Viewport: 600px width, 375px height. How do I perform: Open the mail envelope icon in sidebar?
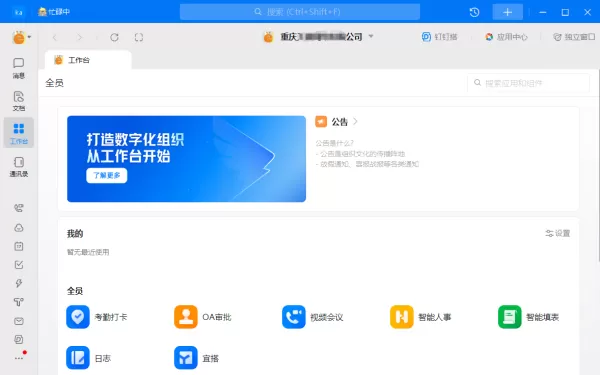coord(18,321)
